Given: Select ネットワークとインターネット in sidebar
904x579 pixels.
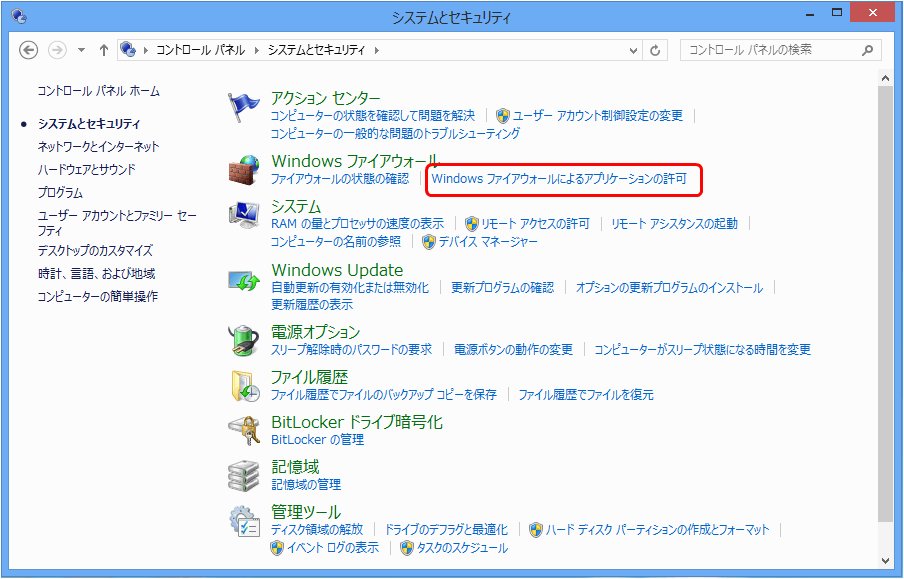Looking at the screenshot, I should [99, 146].
